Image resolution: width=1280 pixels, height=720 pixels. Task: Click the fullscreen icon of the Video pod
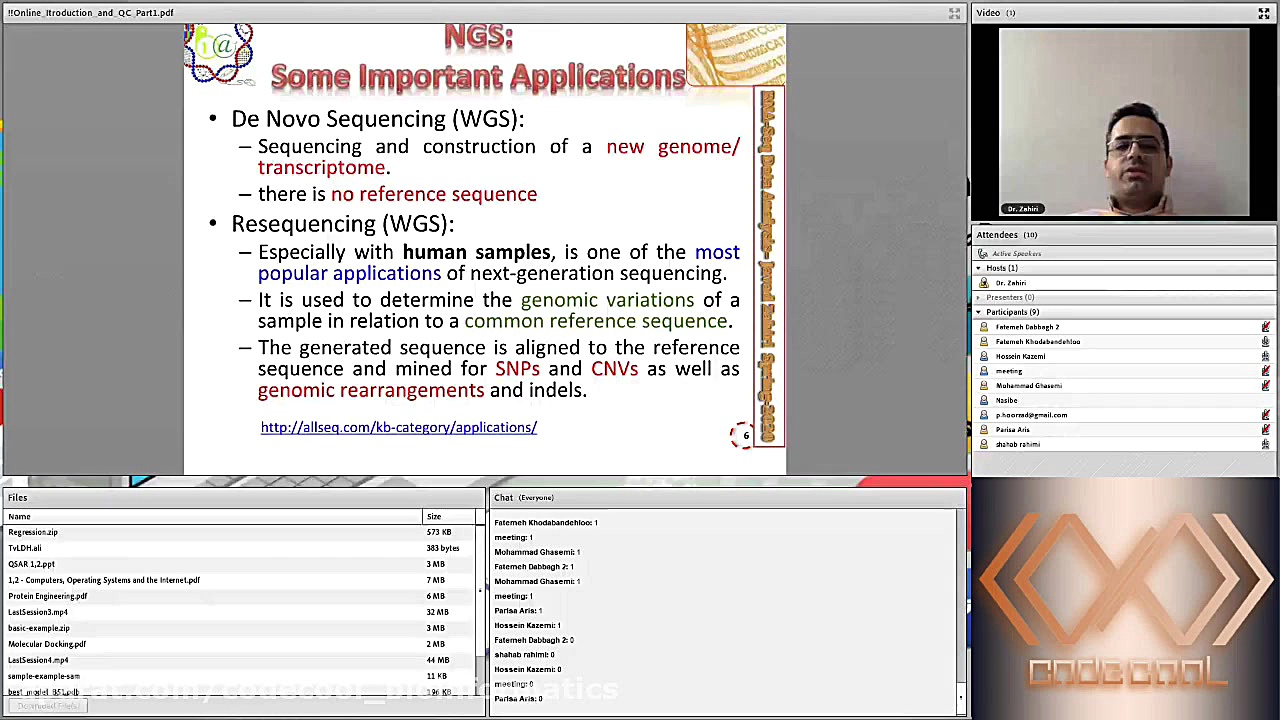point(1264,13)
